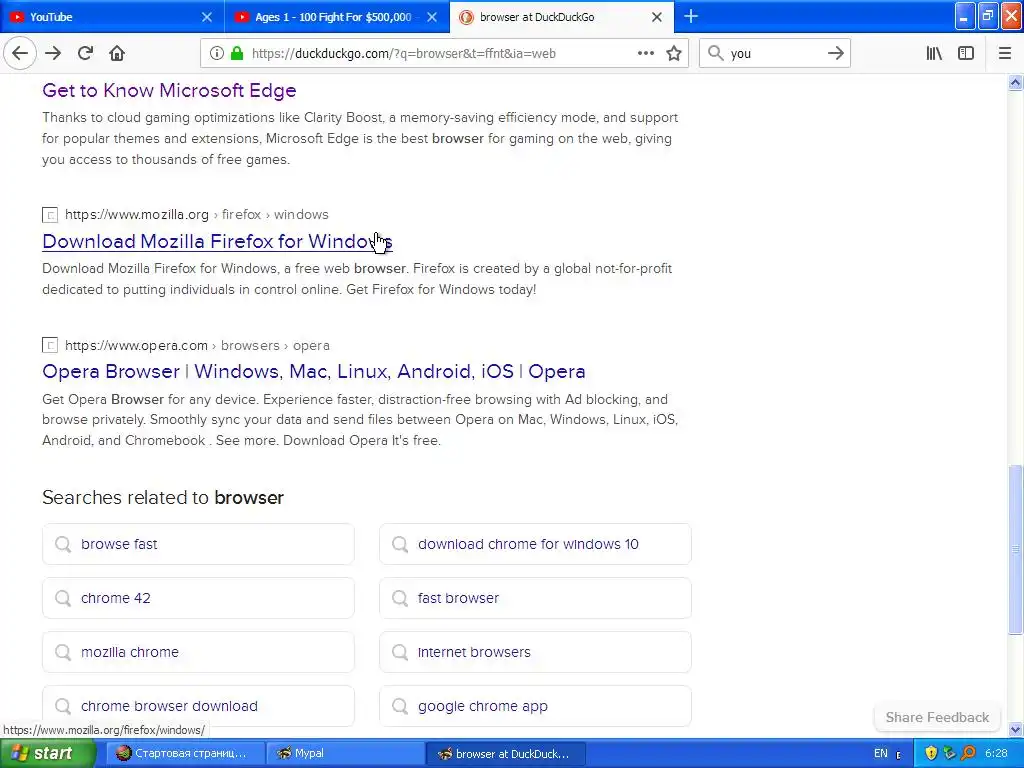This screenshot has width=1024, height=768.
Task: Click the green padlock security icon
Action: click(237, 54)
